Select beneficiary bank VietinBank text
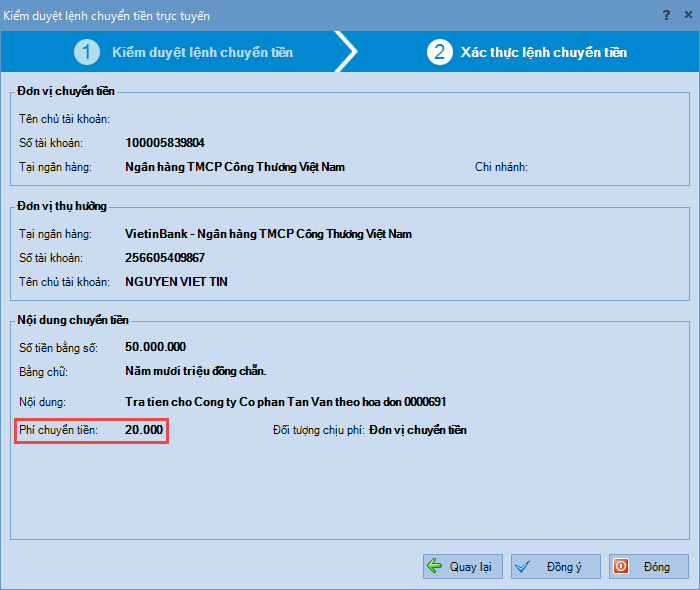The height and width of the screenshot is (590, 700). (268, 234)
